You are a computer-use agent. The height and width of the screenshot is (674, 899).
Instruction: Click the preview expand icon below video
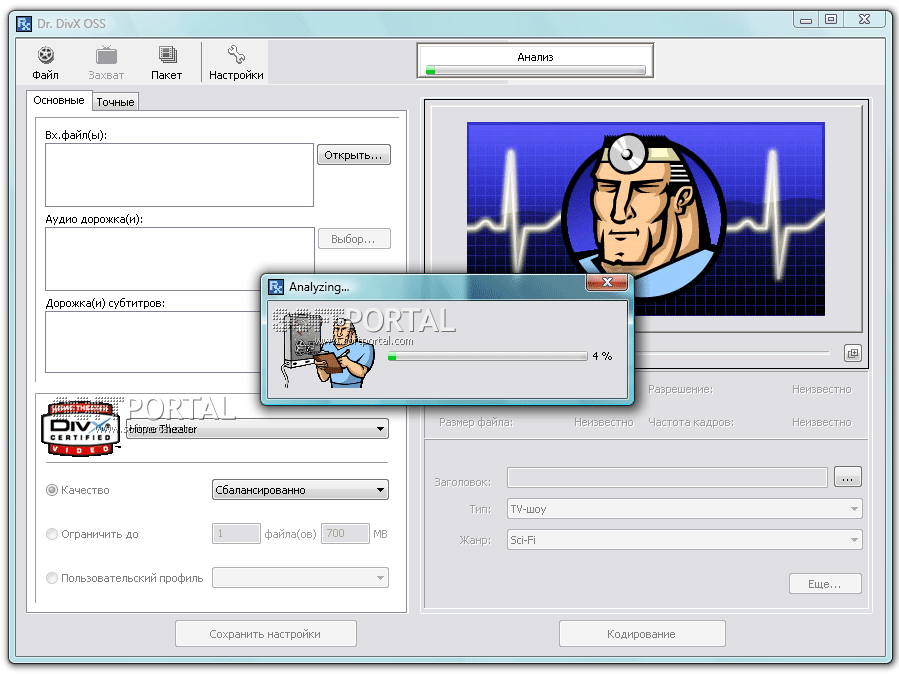coord(853,353)
